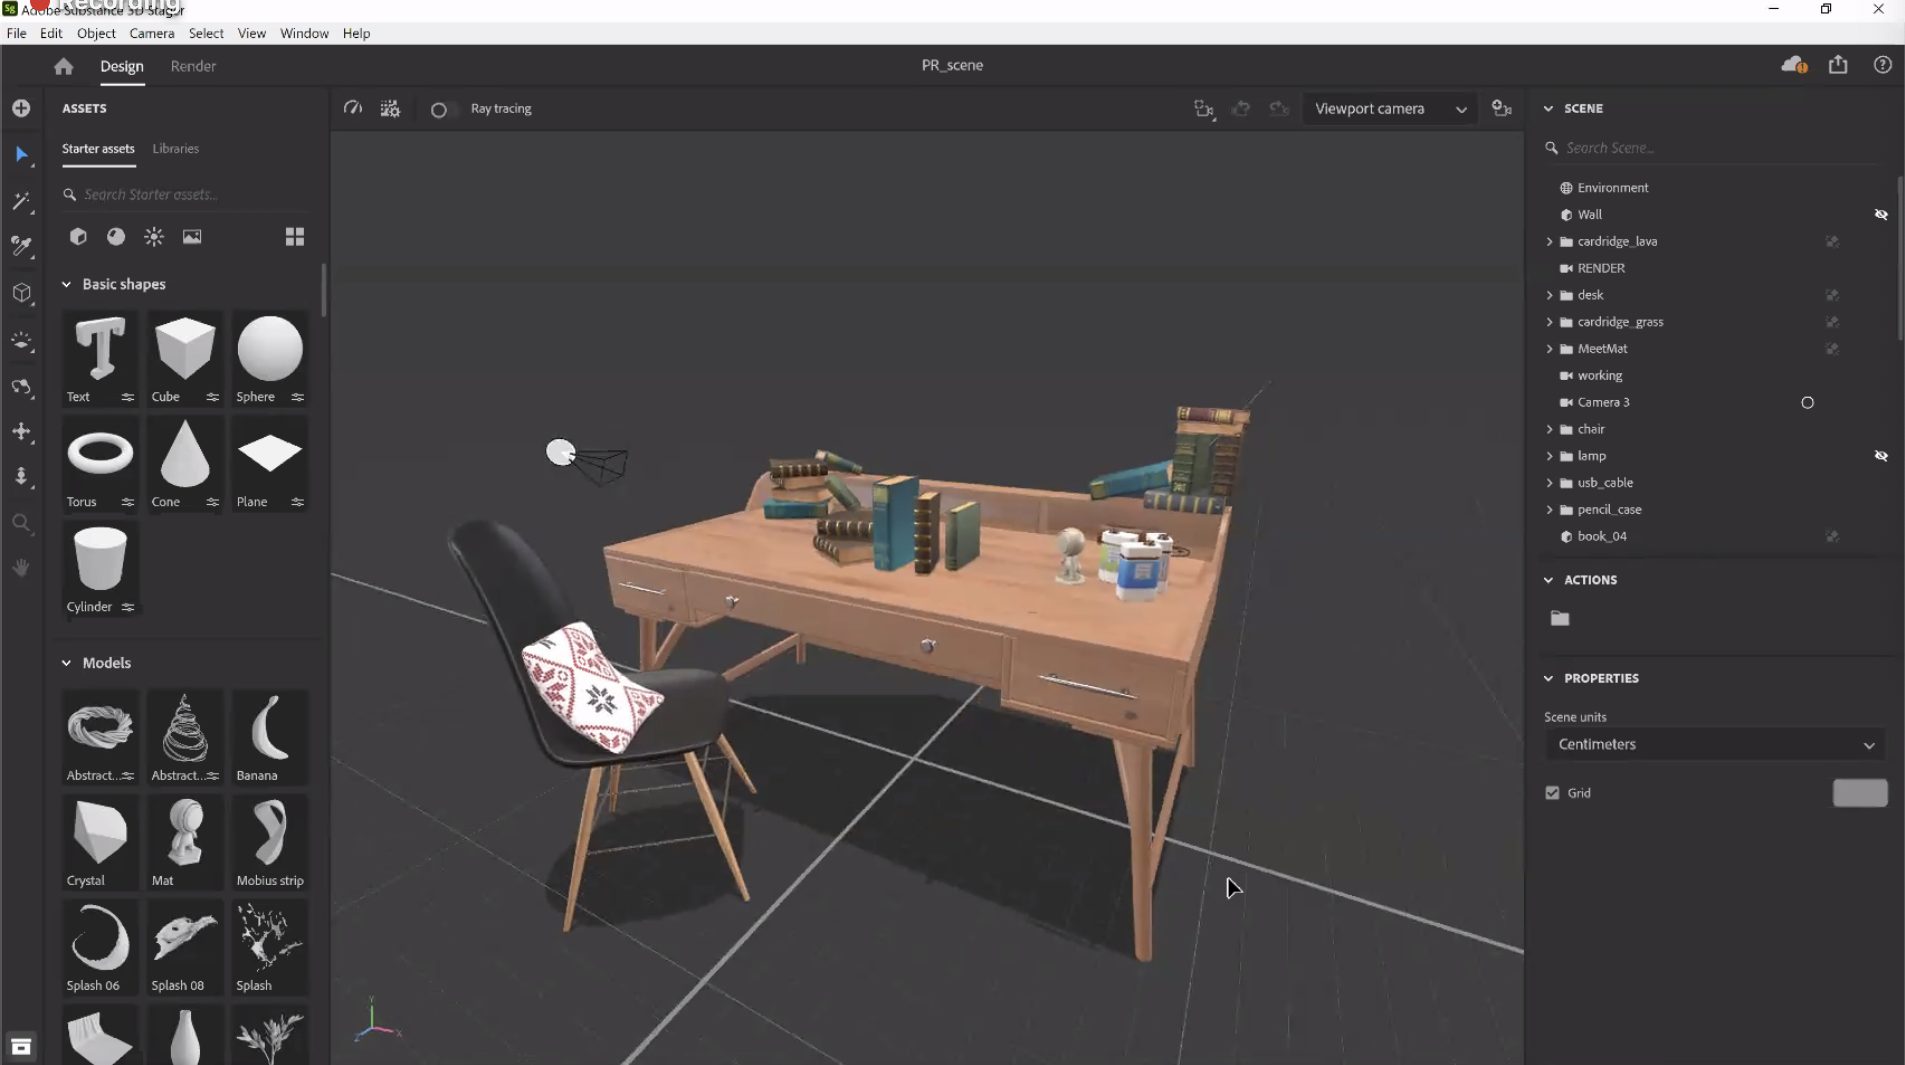Switch assets to grid view icon
This screenshot has width=1905, height=1065.
[294, 237]
